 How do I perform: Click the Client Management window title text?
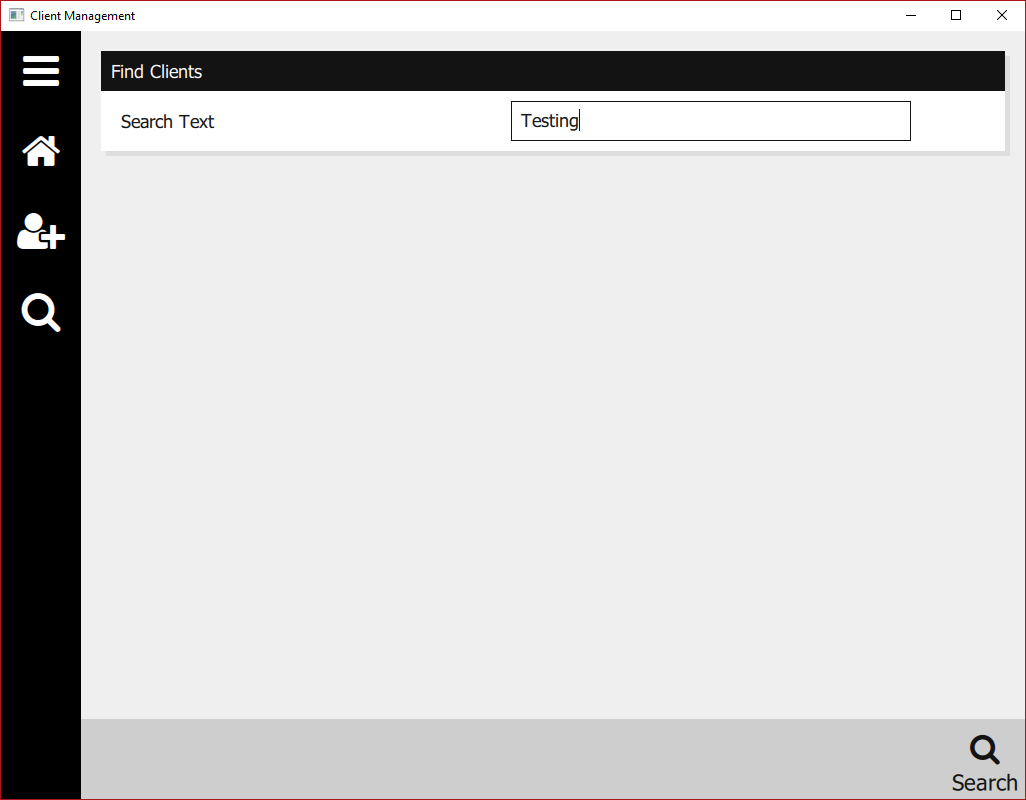pyautogui.click(x=82, y=16)
